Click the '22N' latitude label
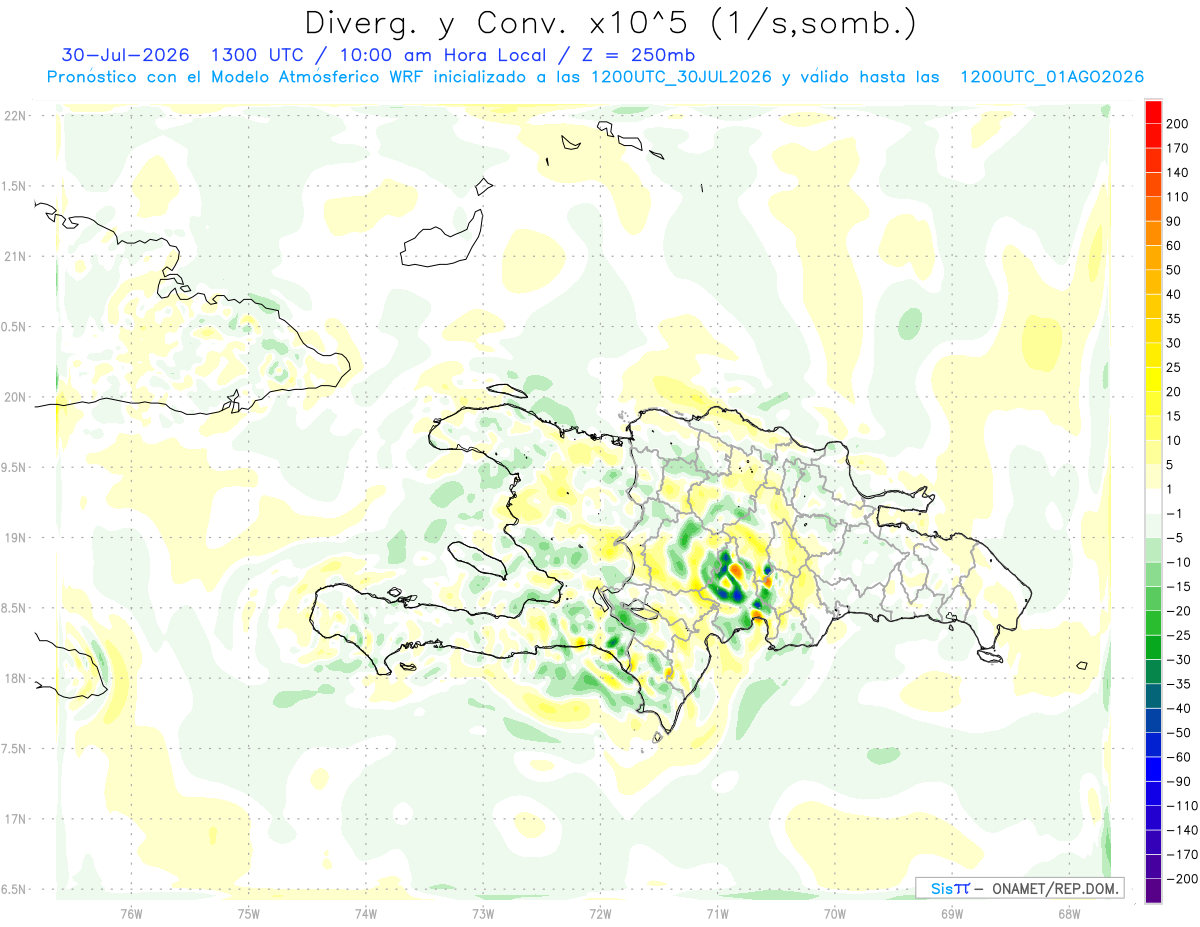 click(x=15, y=115)
